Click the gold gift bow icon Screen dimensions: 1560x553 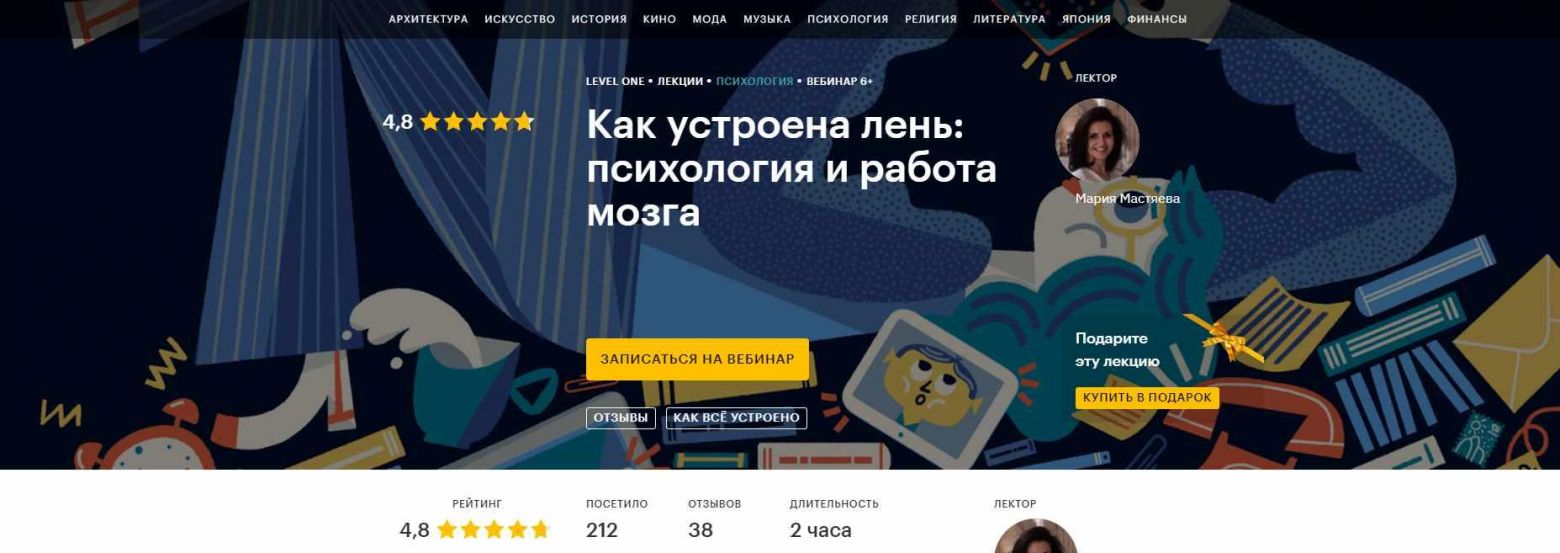(x=1222, y=338)
